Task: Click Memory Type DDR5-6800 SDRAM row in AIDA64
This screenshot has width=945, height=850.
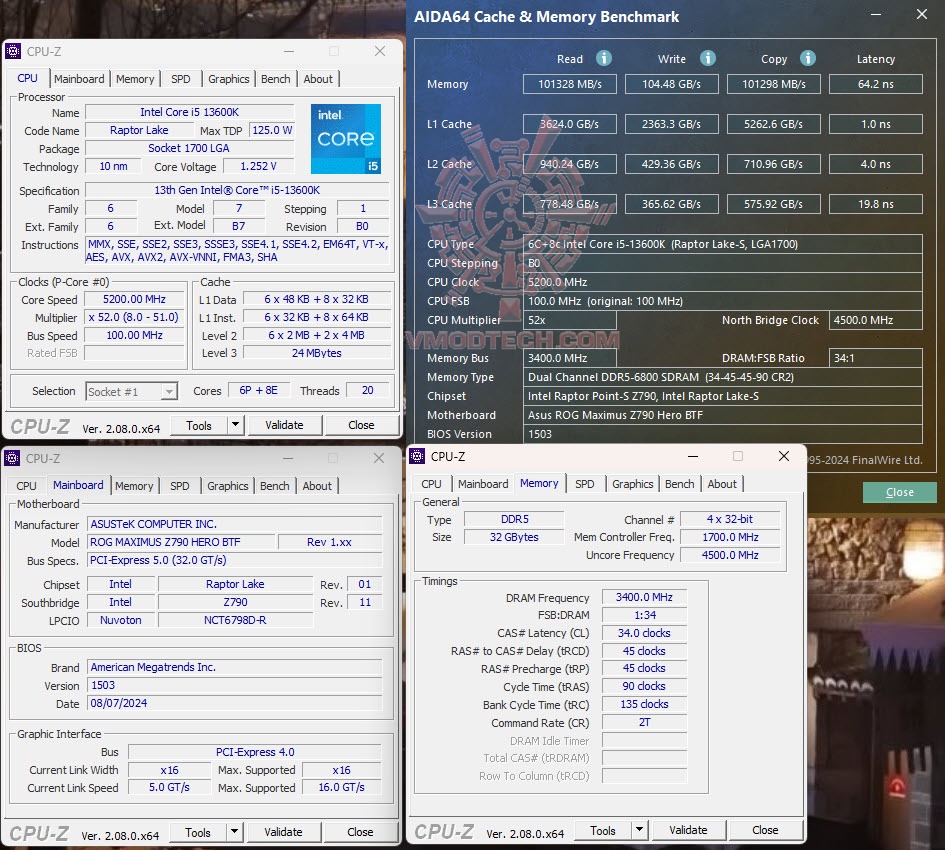Action: point(723,377)
